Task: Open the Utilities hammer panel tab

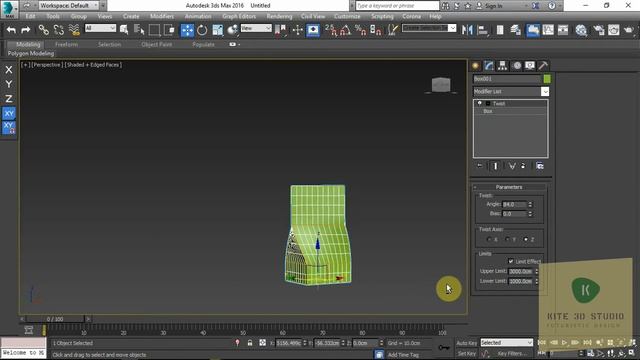Action: 543,66
